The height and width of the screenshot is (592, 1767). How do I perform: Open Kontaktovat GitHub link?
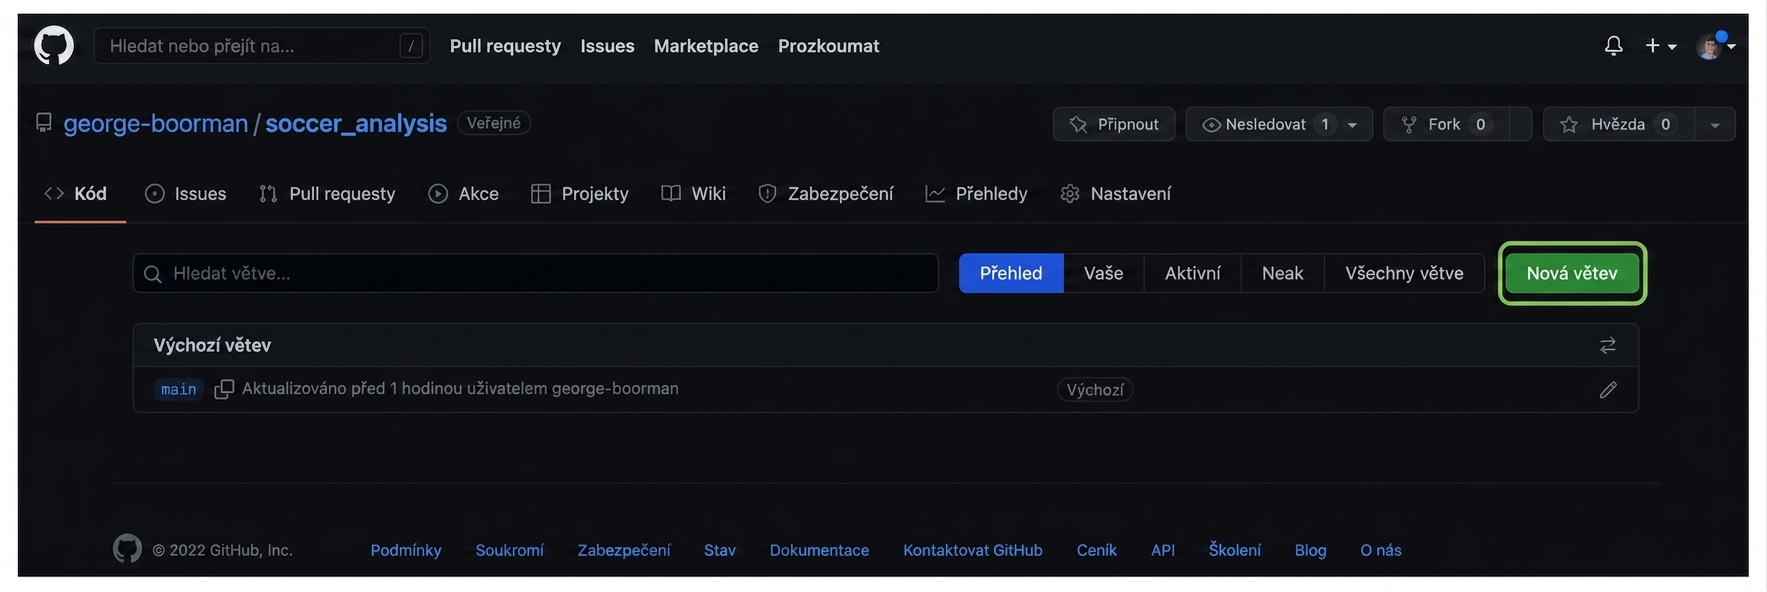pyautogui.click(x=973, y=550)
